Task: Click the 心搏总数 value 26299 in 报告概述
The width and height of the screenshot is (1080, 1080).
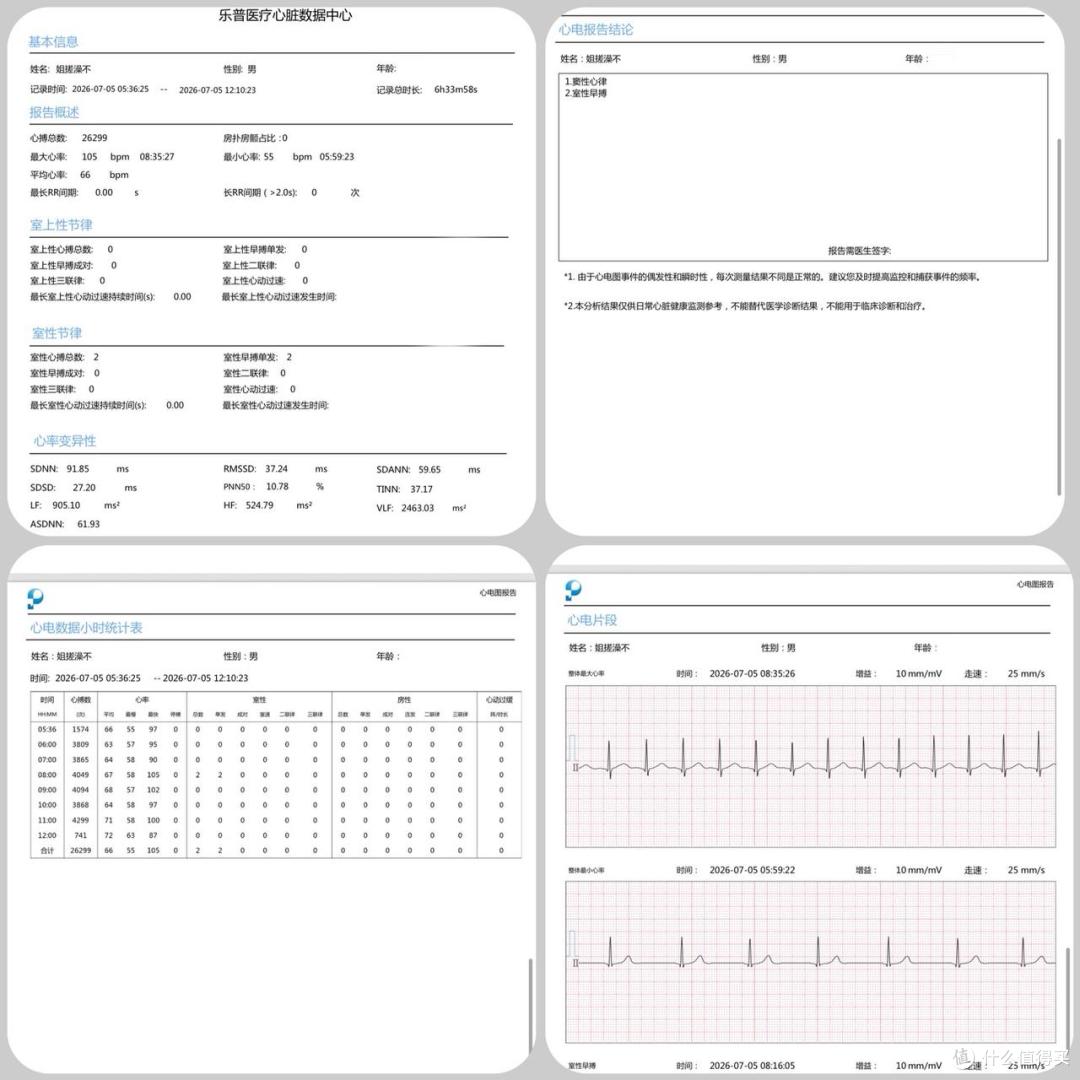Action: pyautogui.click(x=94, y=138)
